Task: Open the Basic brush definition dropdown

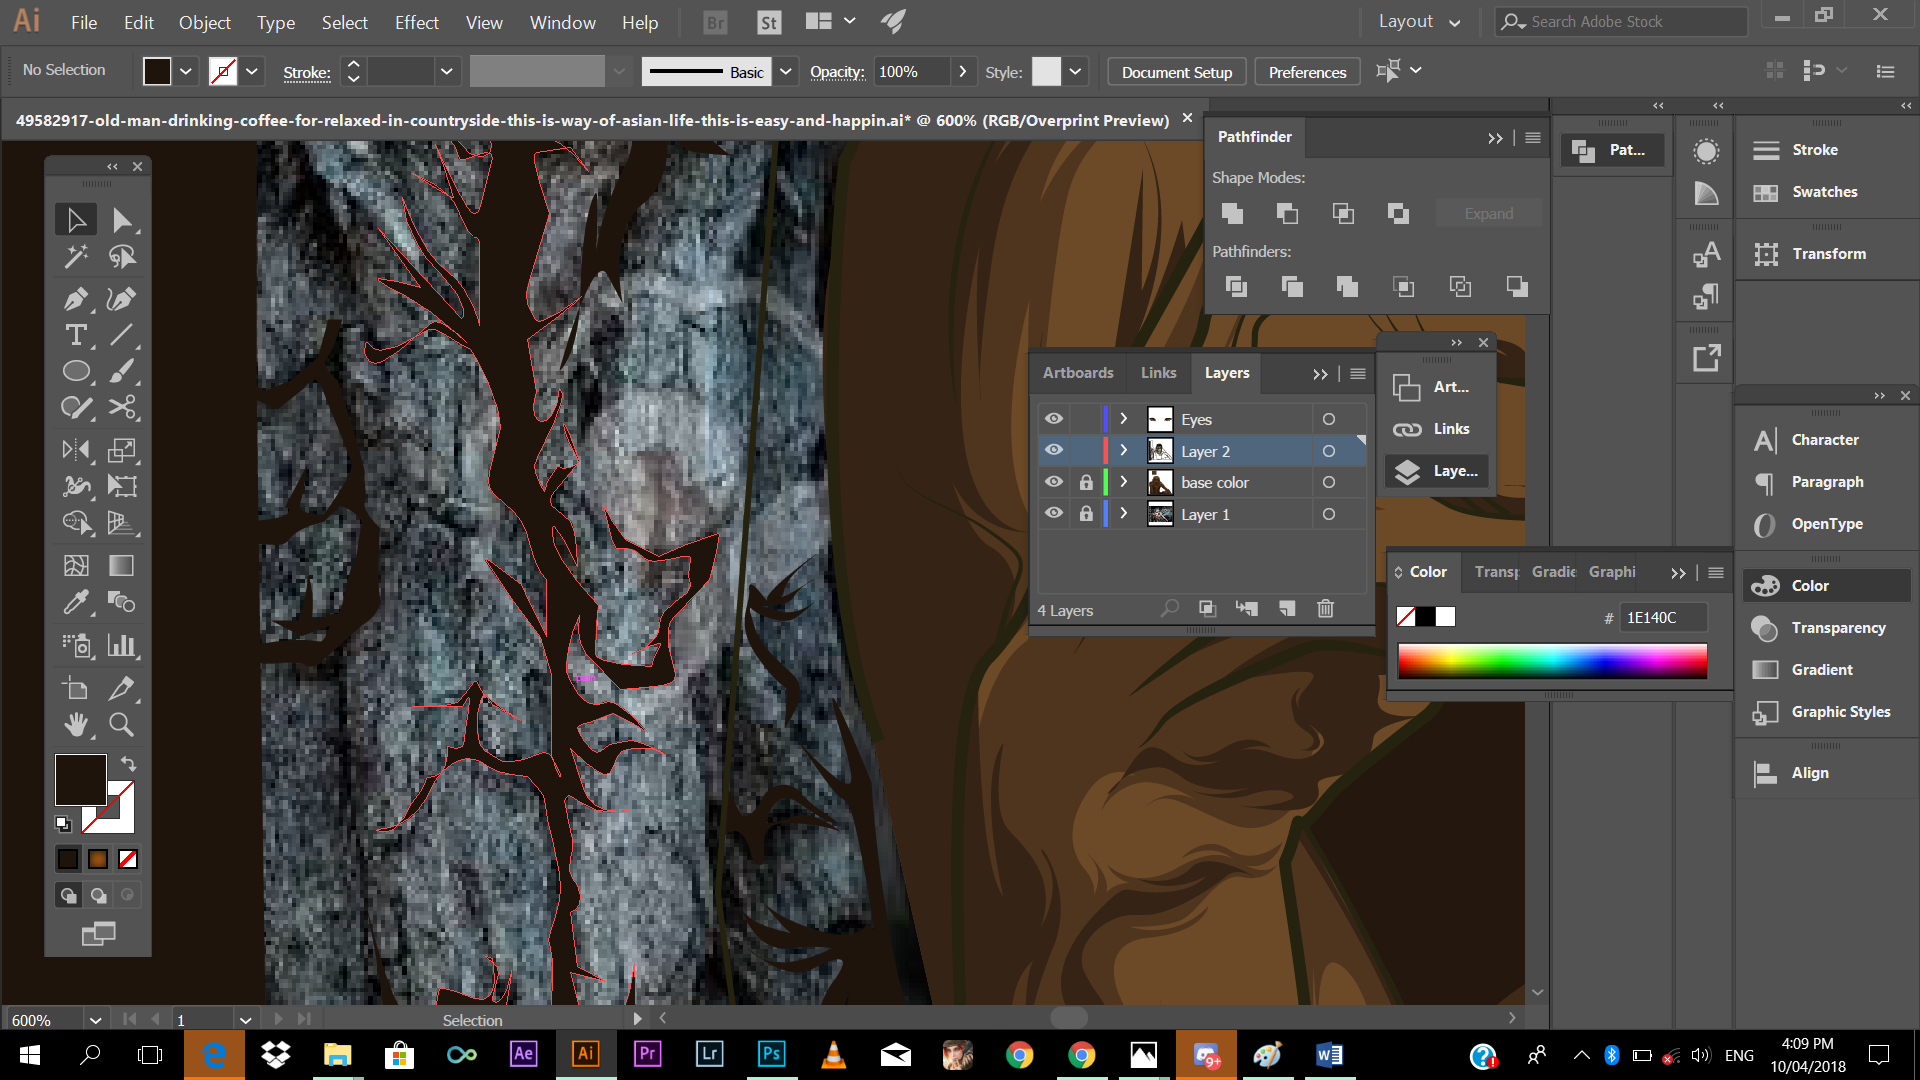Action: coord(786,71)
